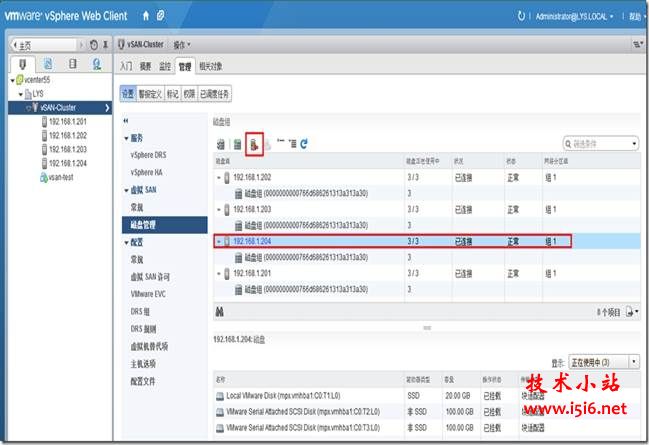The width and height of the screenshot is (649, 445).
Task: Collapse the settings side menu with double arrow
Action: 126,121
